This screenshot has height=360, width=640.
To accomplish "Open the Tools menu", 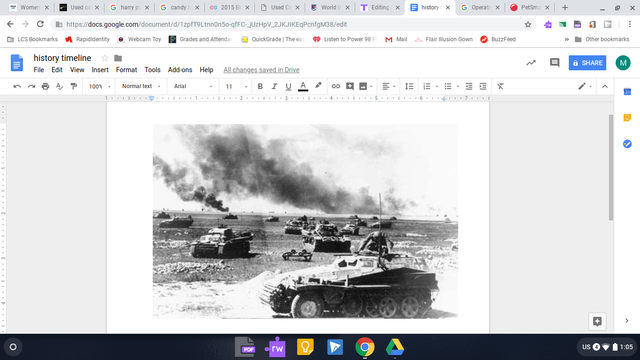I will tap(152, 70).
